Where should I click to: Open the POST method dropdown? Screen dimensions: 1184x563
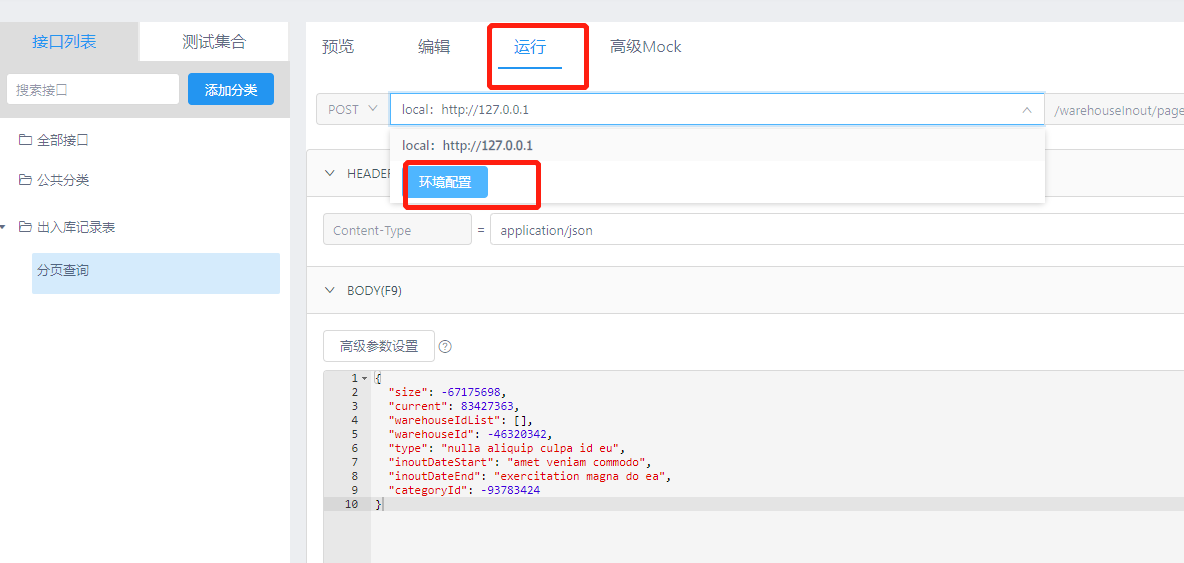coord(352,109)
